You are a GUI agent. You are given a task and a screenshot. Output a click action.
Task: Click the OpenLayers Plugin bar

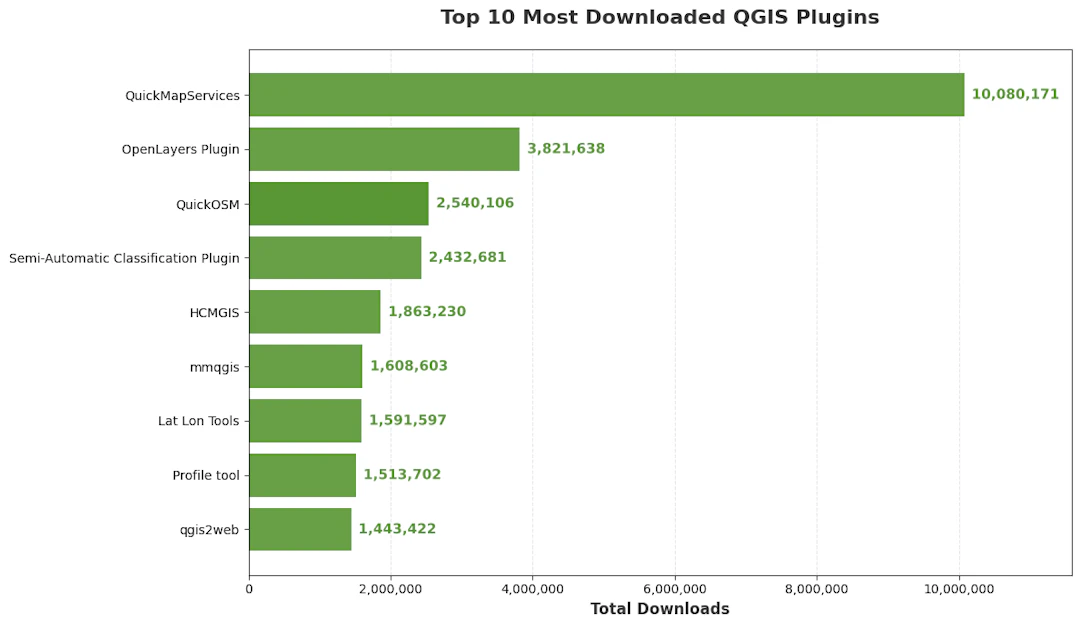point(384,149)
